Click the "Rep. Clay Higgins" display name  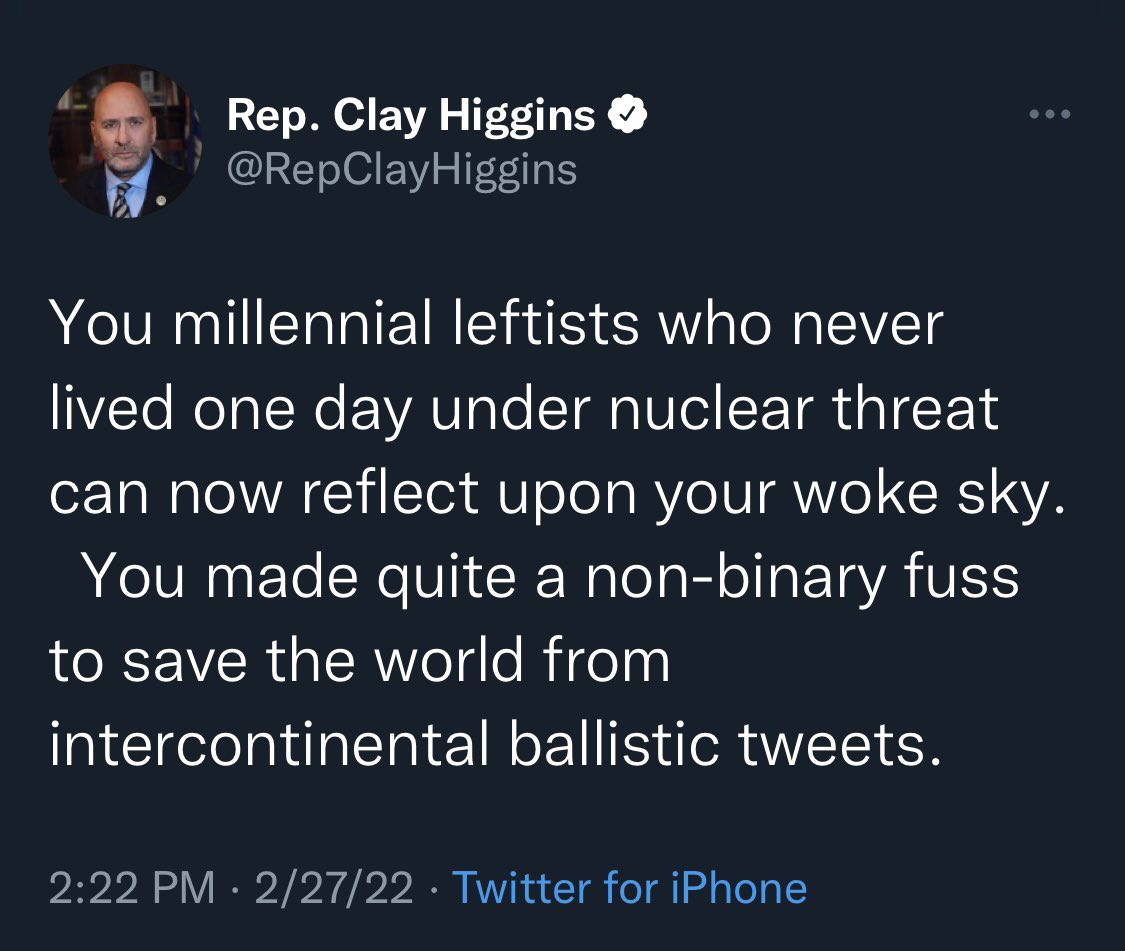tap(411, 117)
